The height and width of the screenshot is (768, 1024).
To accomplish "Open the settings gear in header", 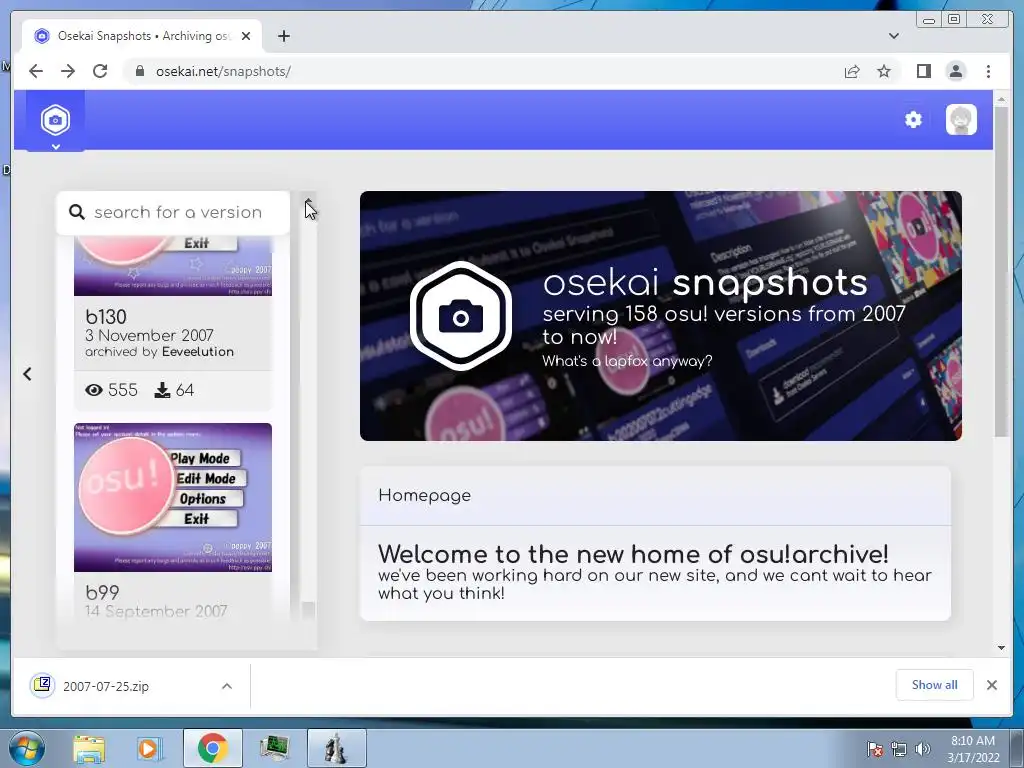I will 913,120.
